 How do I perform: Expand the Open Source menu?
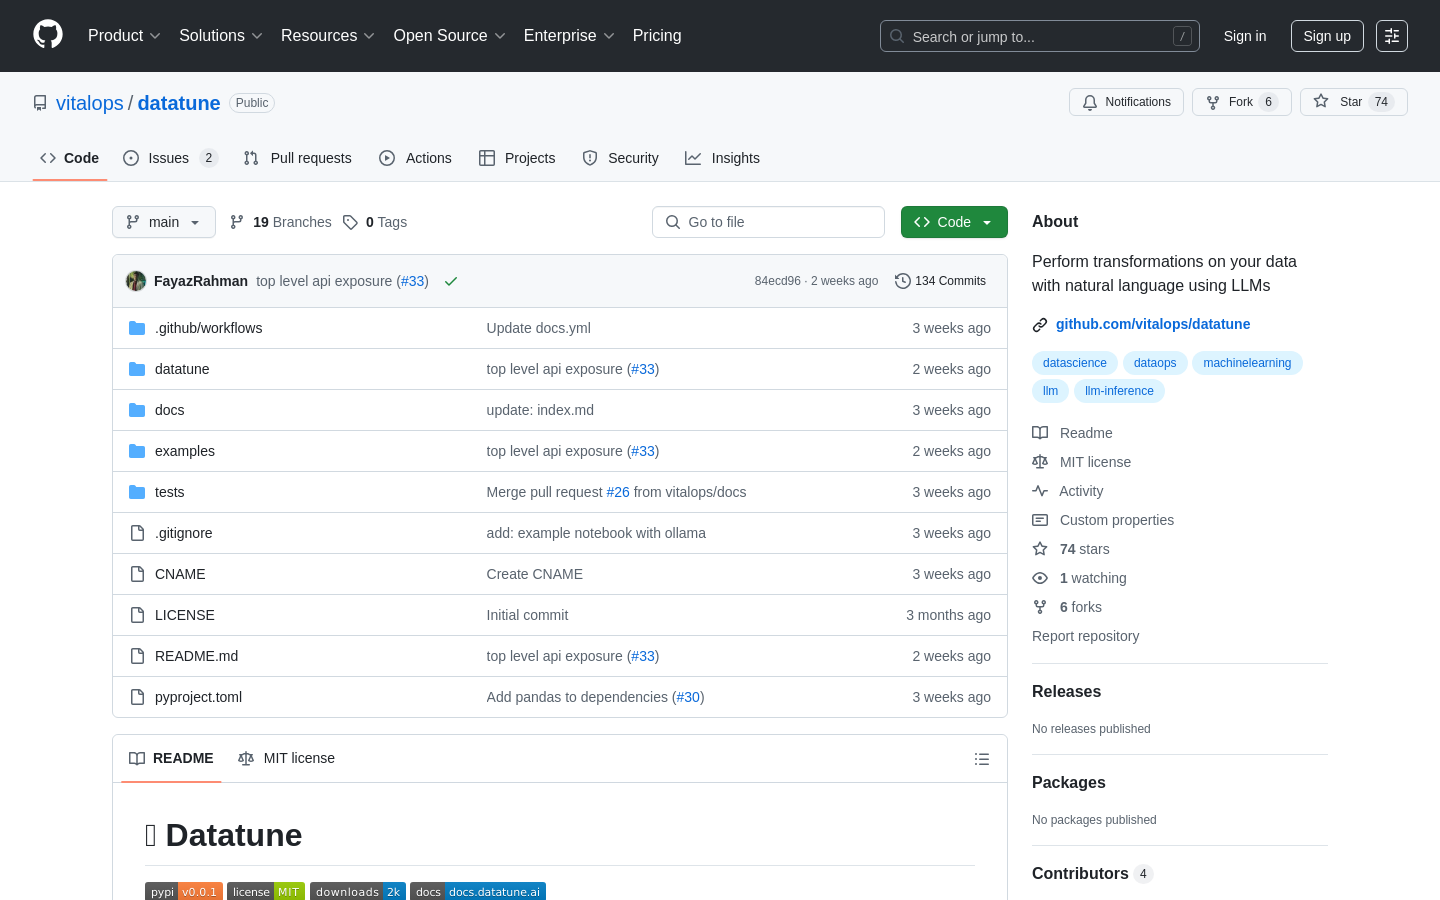(450, 36)
